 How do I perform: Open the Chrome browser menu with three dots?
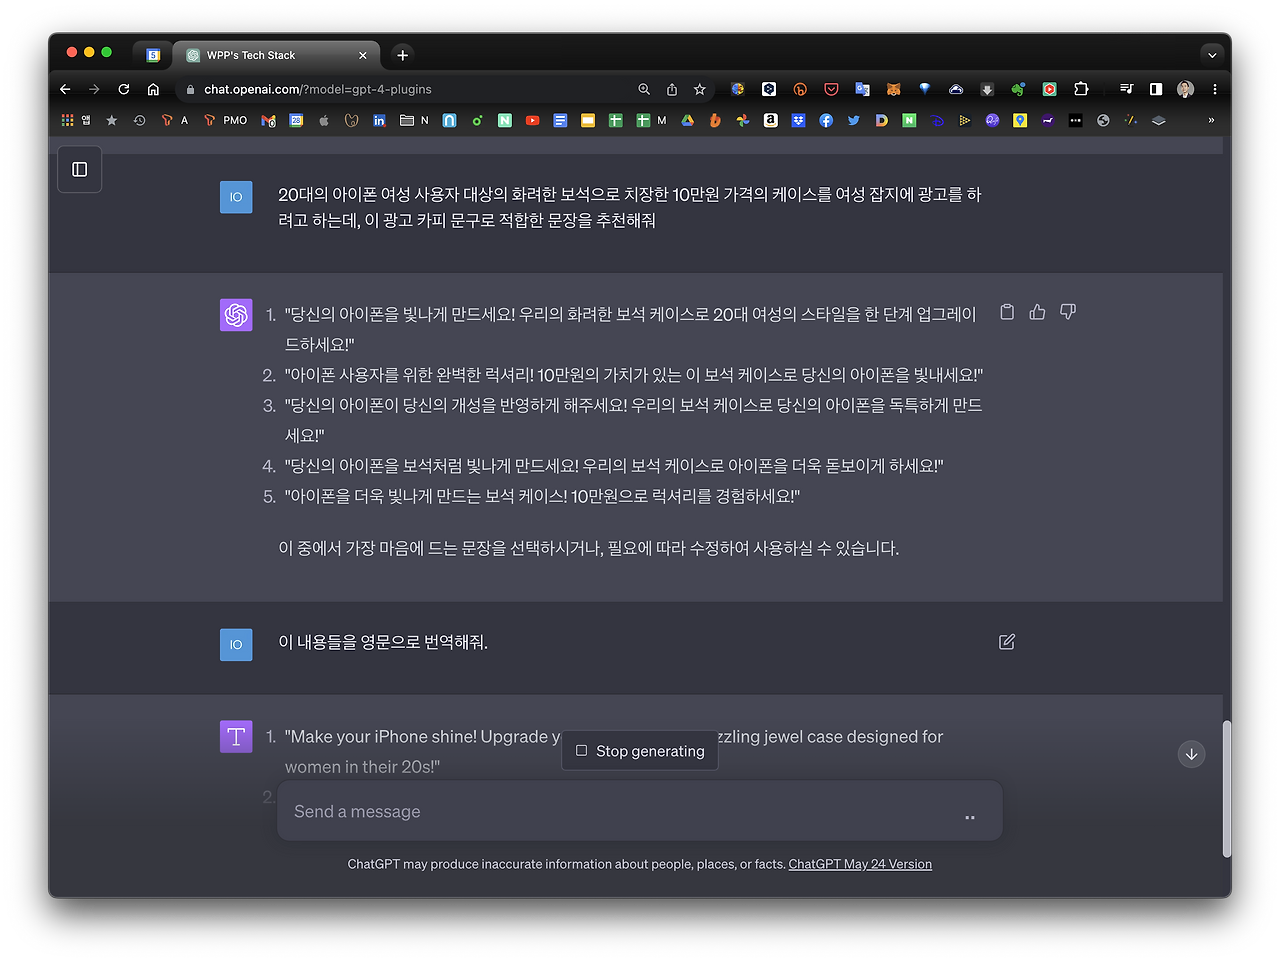click(1214, 89)
